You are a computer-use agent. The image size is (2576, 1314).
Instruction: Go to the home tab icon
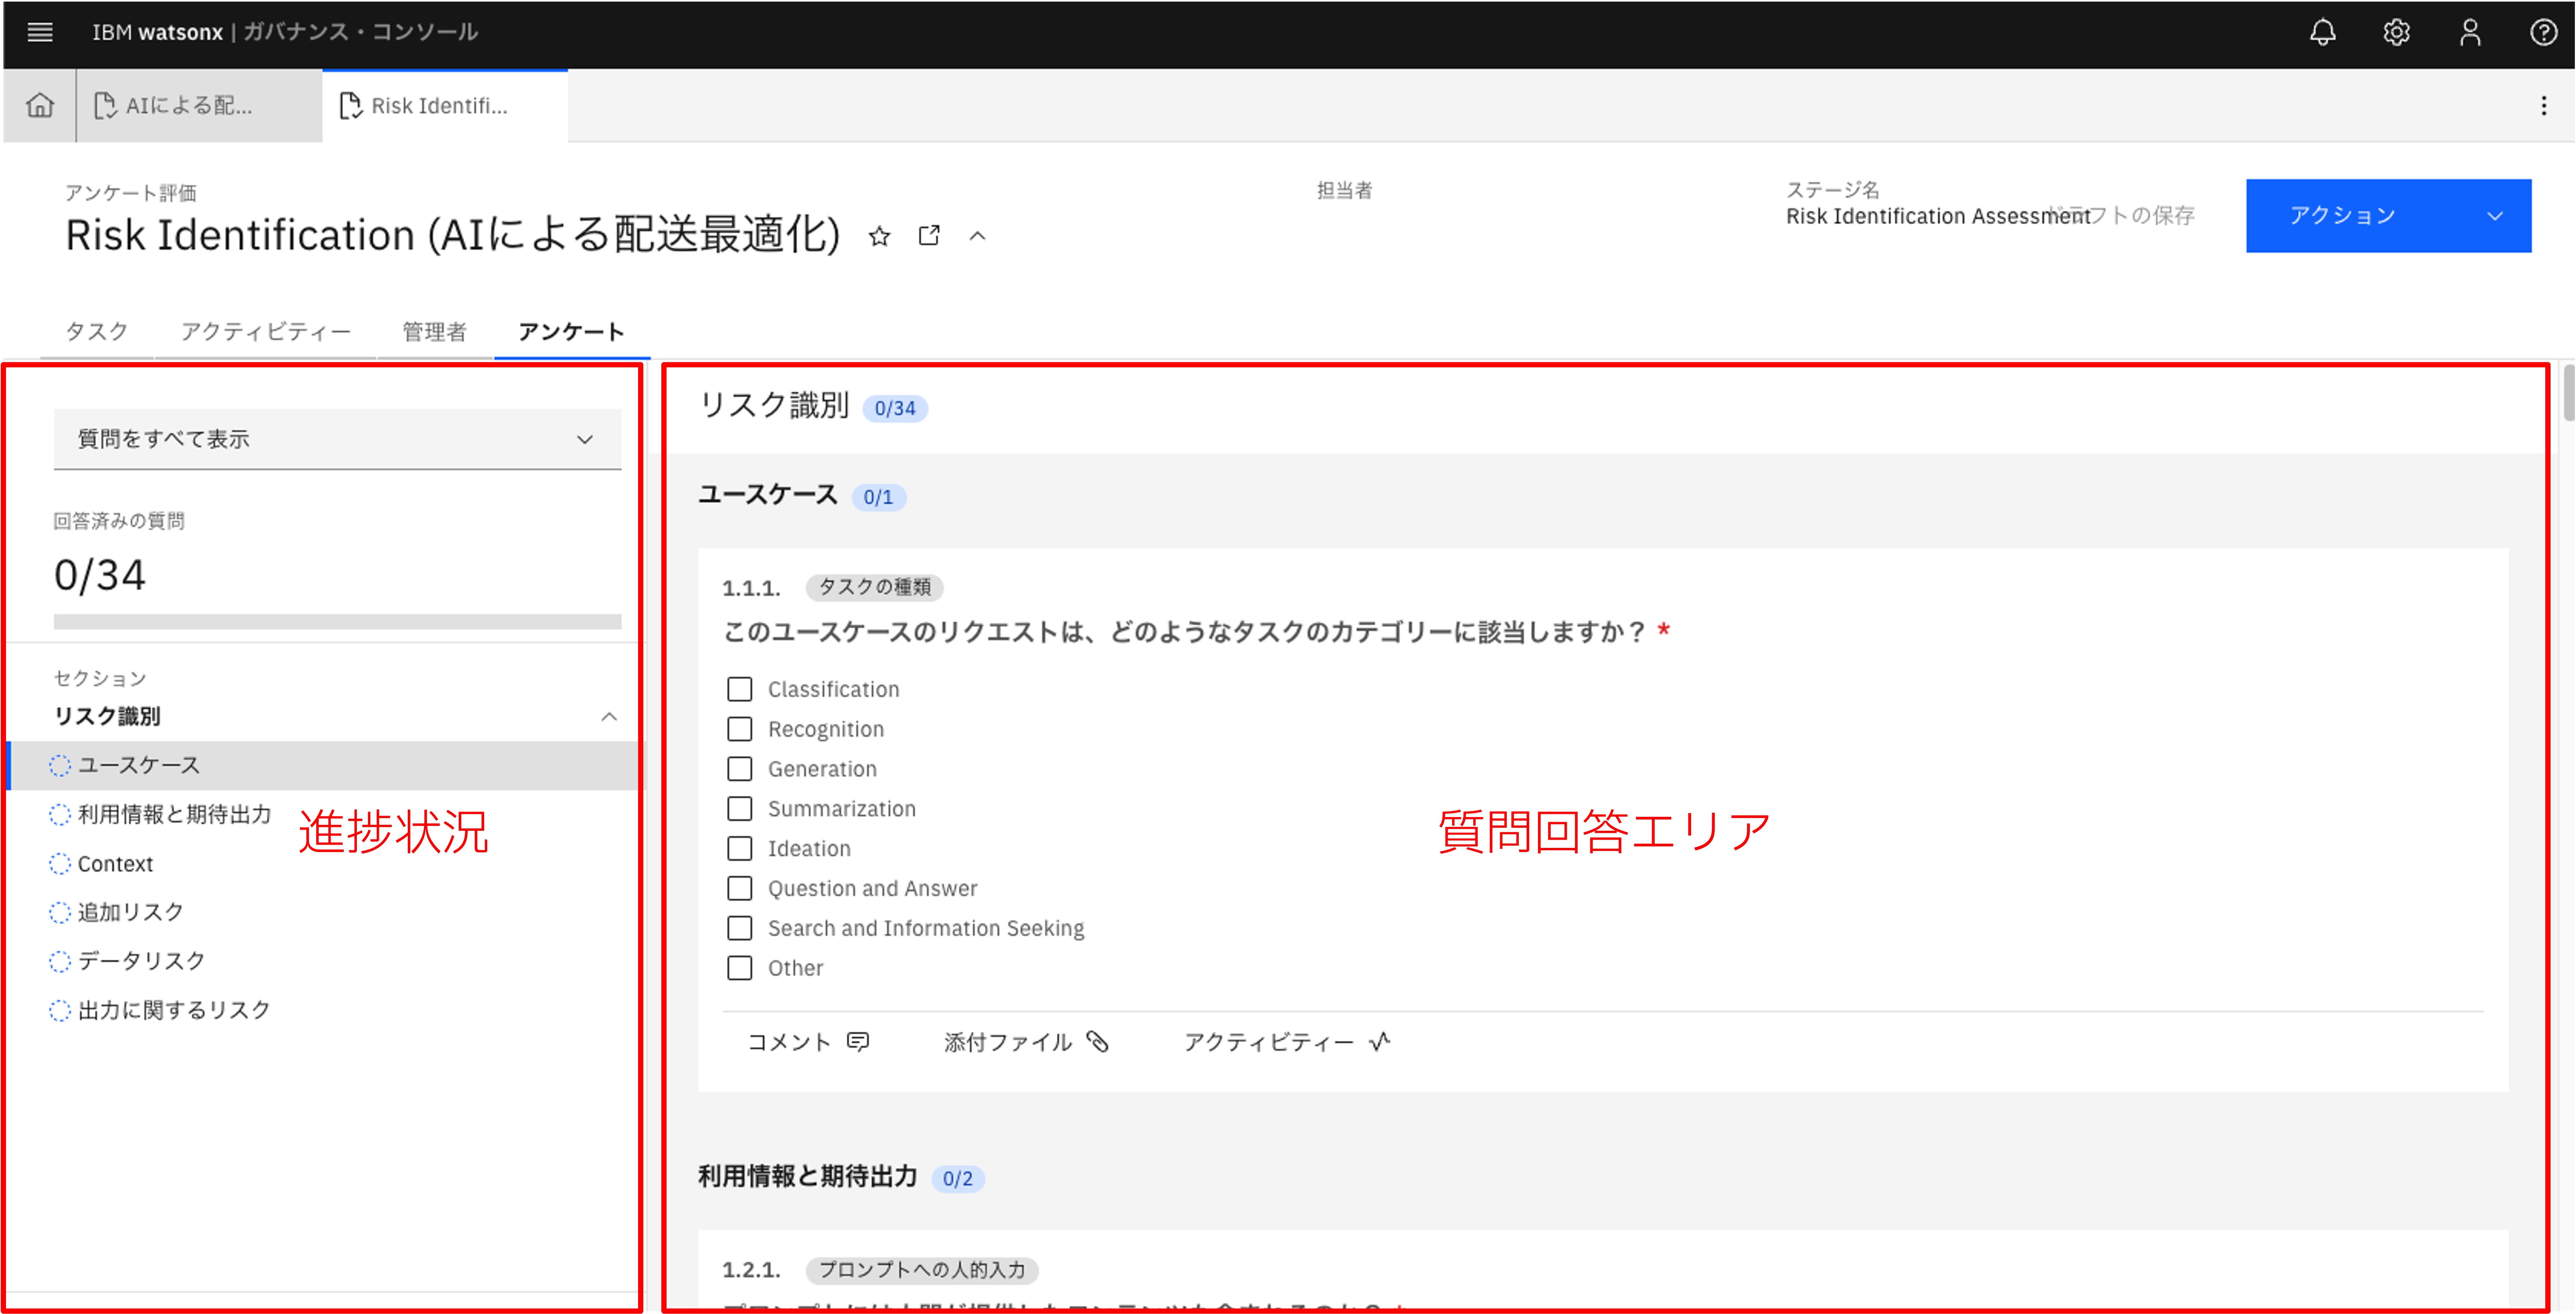point(40,105)
